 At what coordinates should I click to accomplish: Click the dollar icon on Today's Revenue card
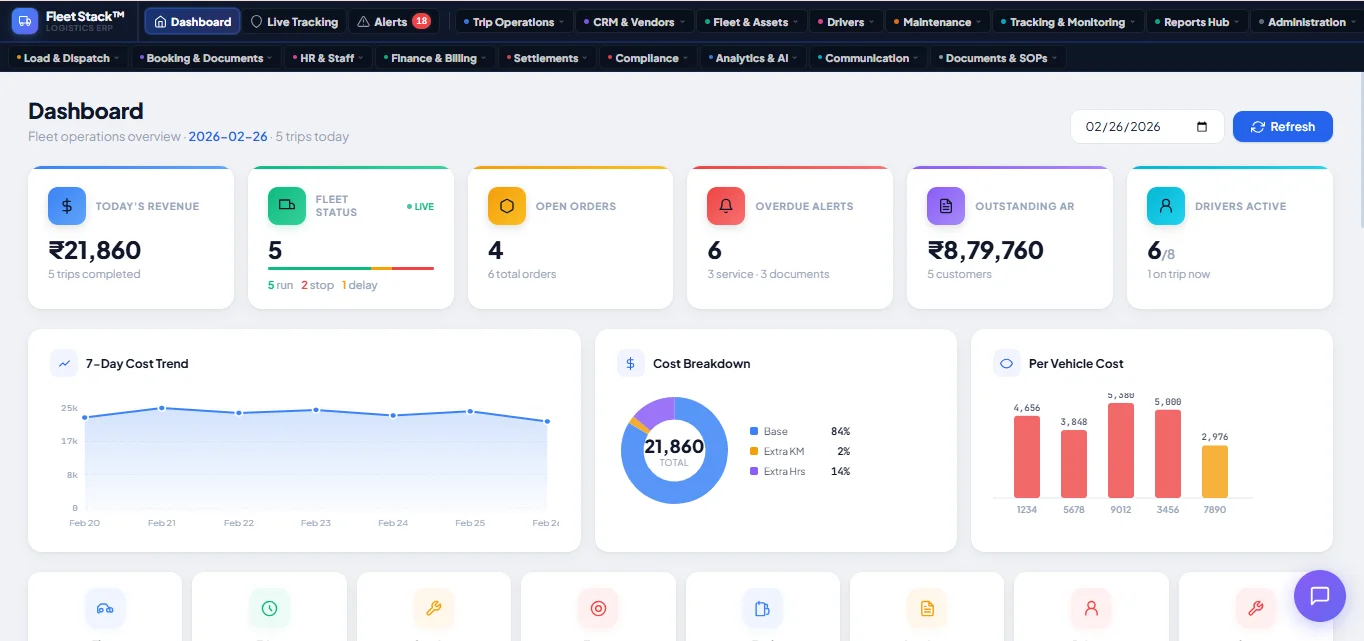click(x=67, y=206)
